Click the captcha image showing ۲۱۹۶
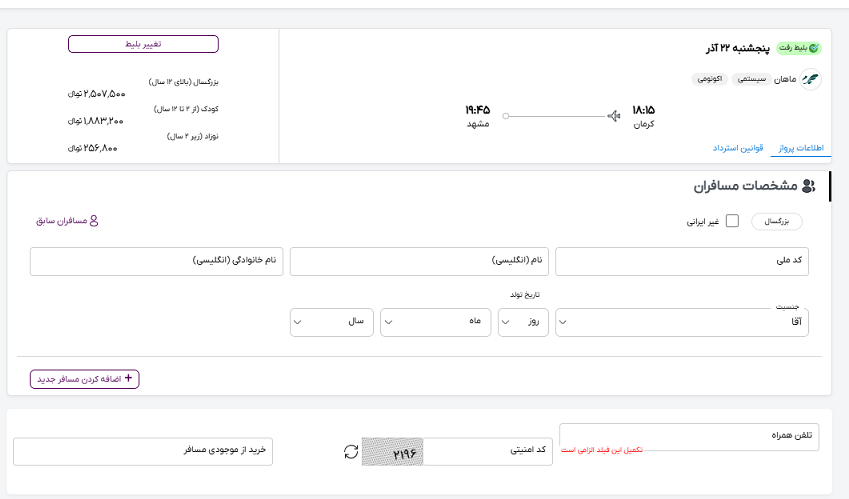 point(393,452)
